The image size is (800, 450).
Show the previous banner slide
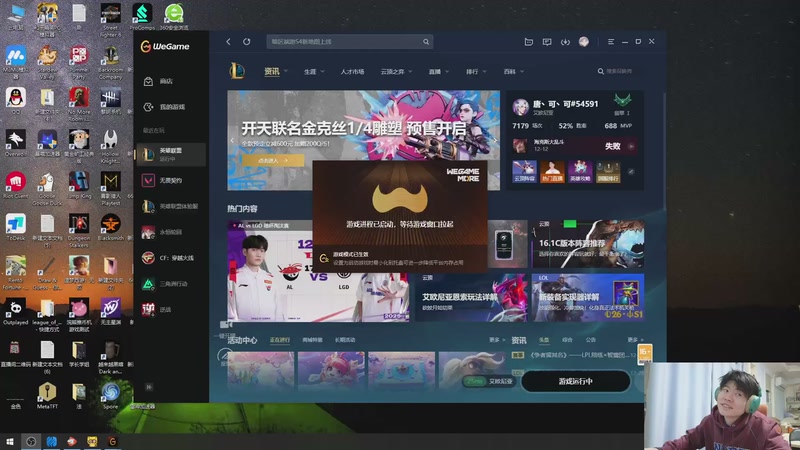pos(232,140)
